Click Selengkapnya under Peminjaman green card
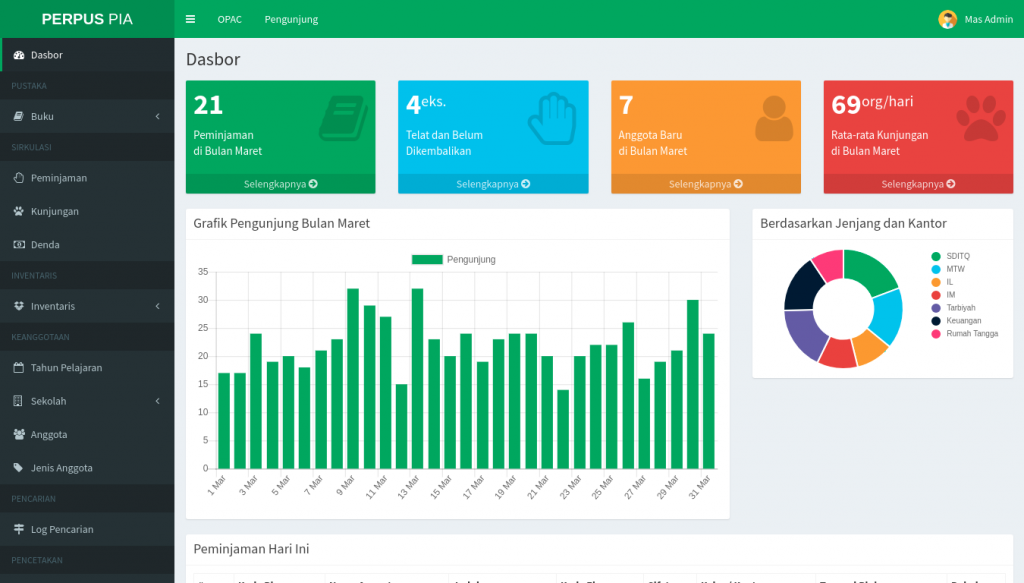This screenshot has width=1024, height=583. pos(281,184)
